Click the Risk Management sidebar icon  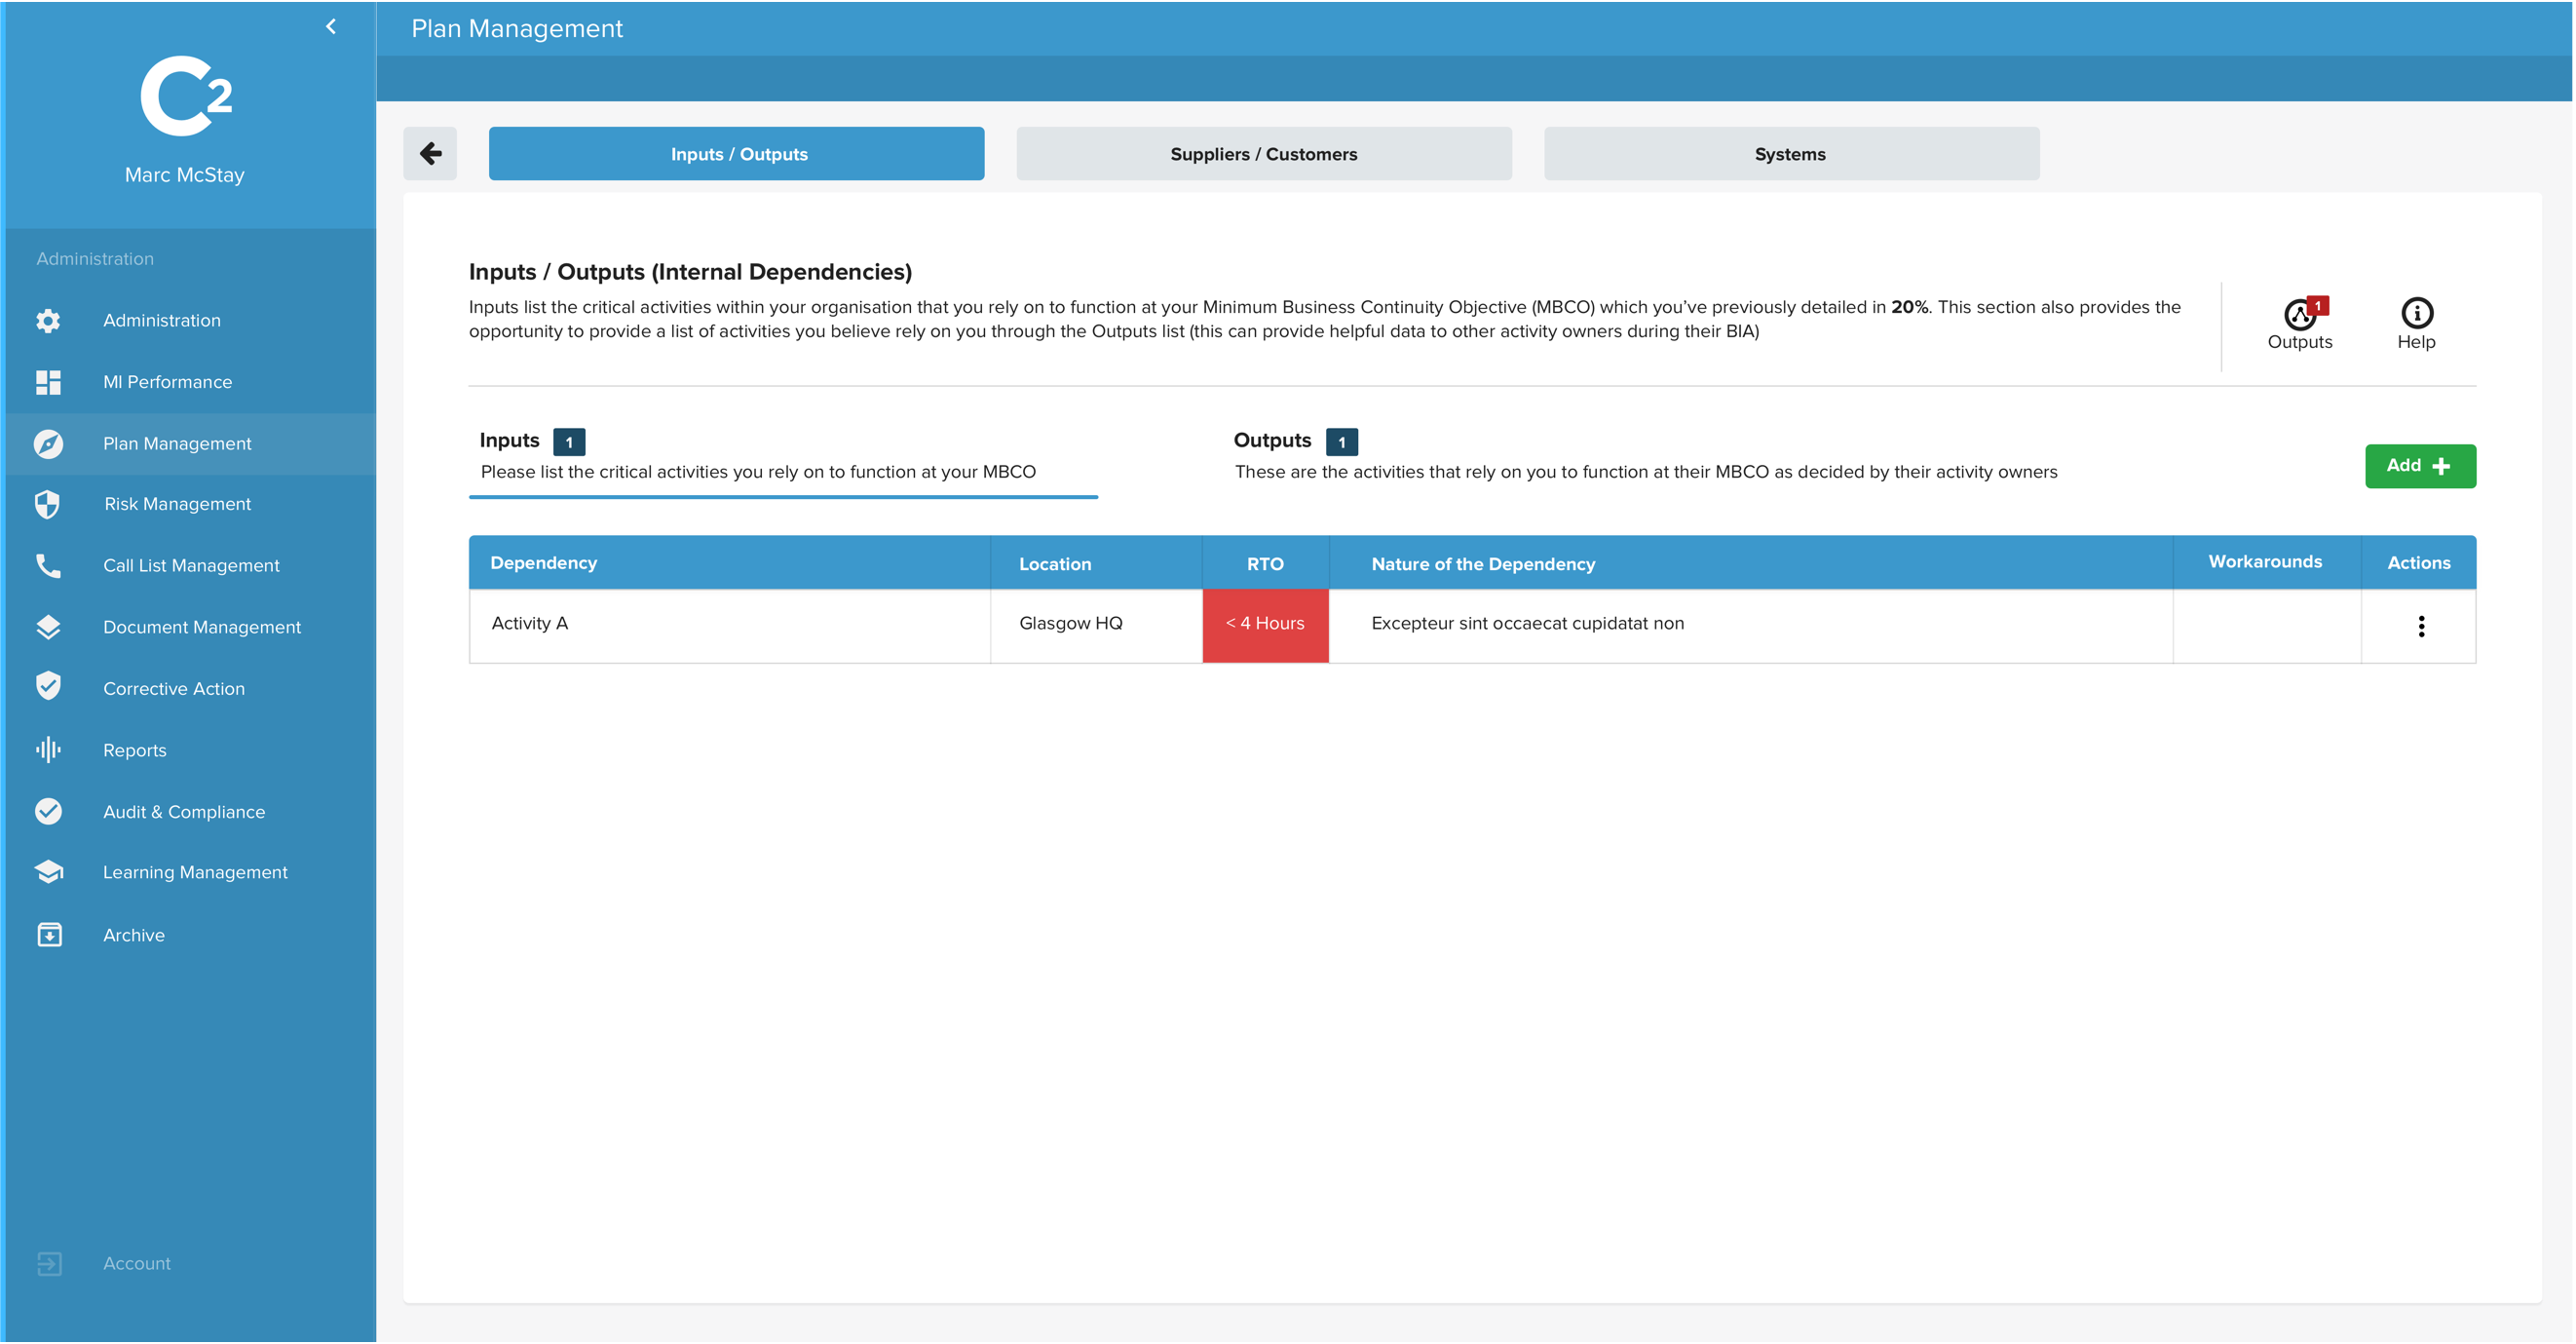48,504
